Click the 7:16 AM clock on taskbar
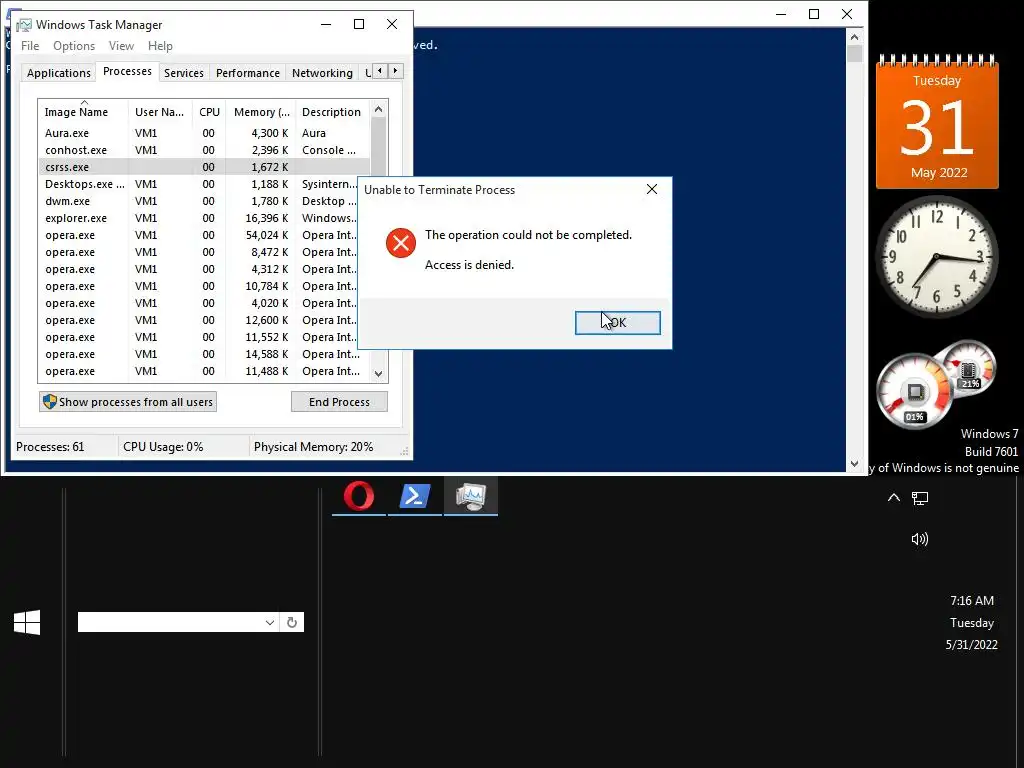Image resolution: width=1024 pixels, height=768 pixels. point(972,601)
